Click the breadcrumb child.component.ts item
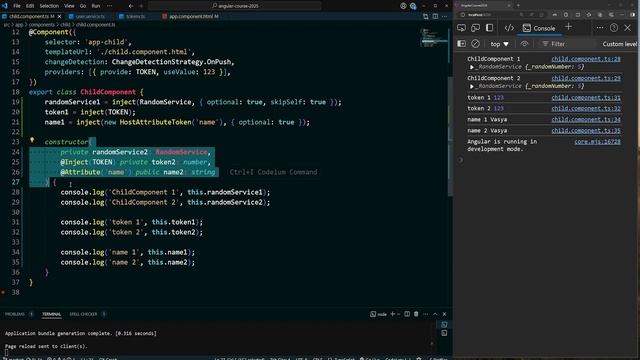640x360 pixels. (x=96, y=24)
